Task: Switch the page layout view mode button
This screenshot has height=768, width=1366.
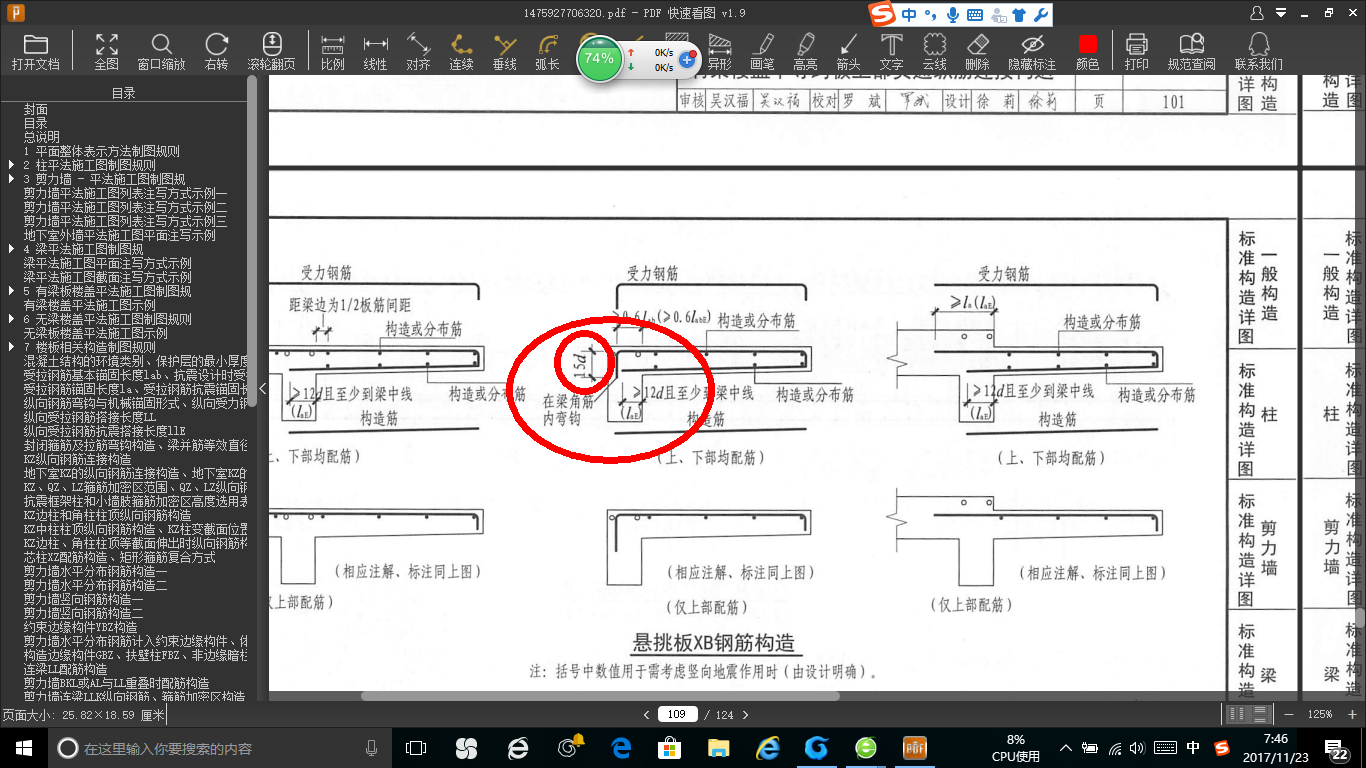Action: [1247, 714]
